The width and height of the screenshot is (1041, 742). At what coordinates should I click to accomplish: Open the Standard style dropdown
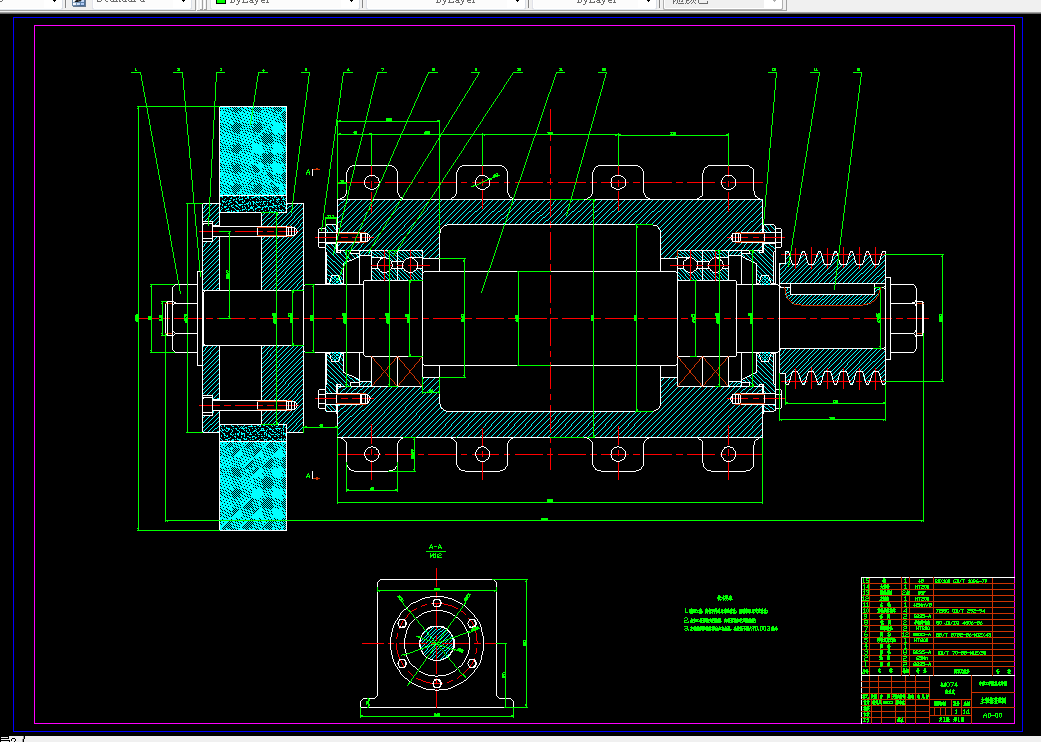pos(141,3)
